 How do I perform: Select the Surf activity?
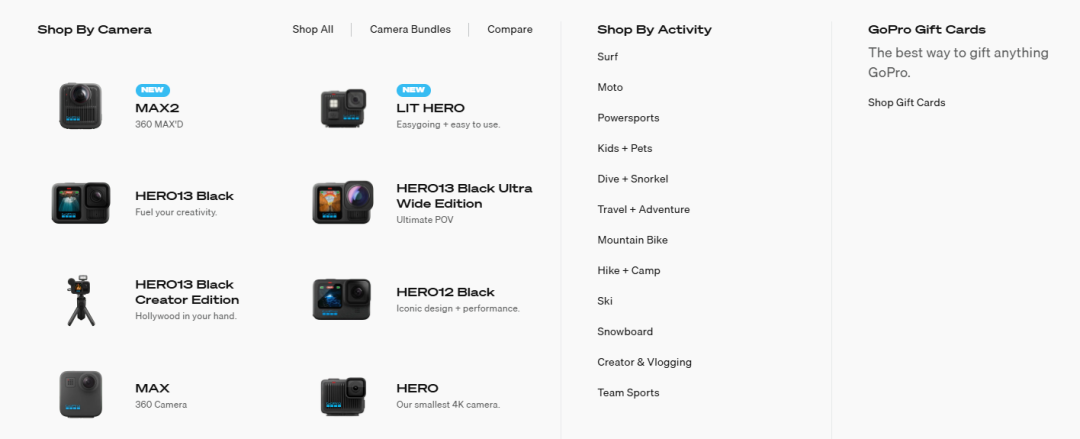pos(608,57)
